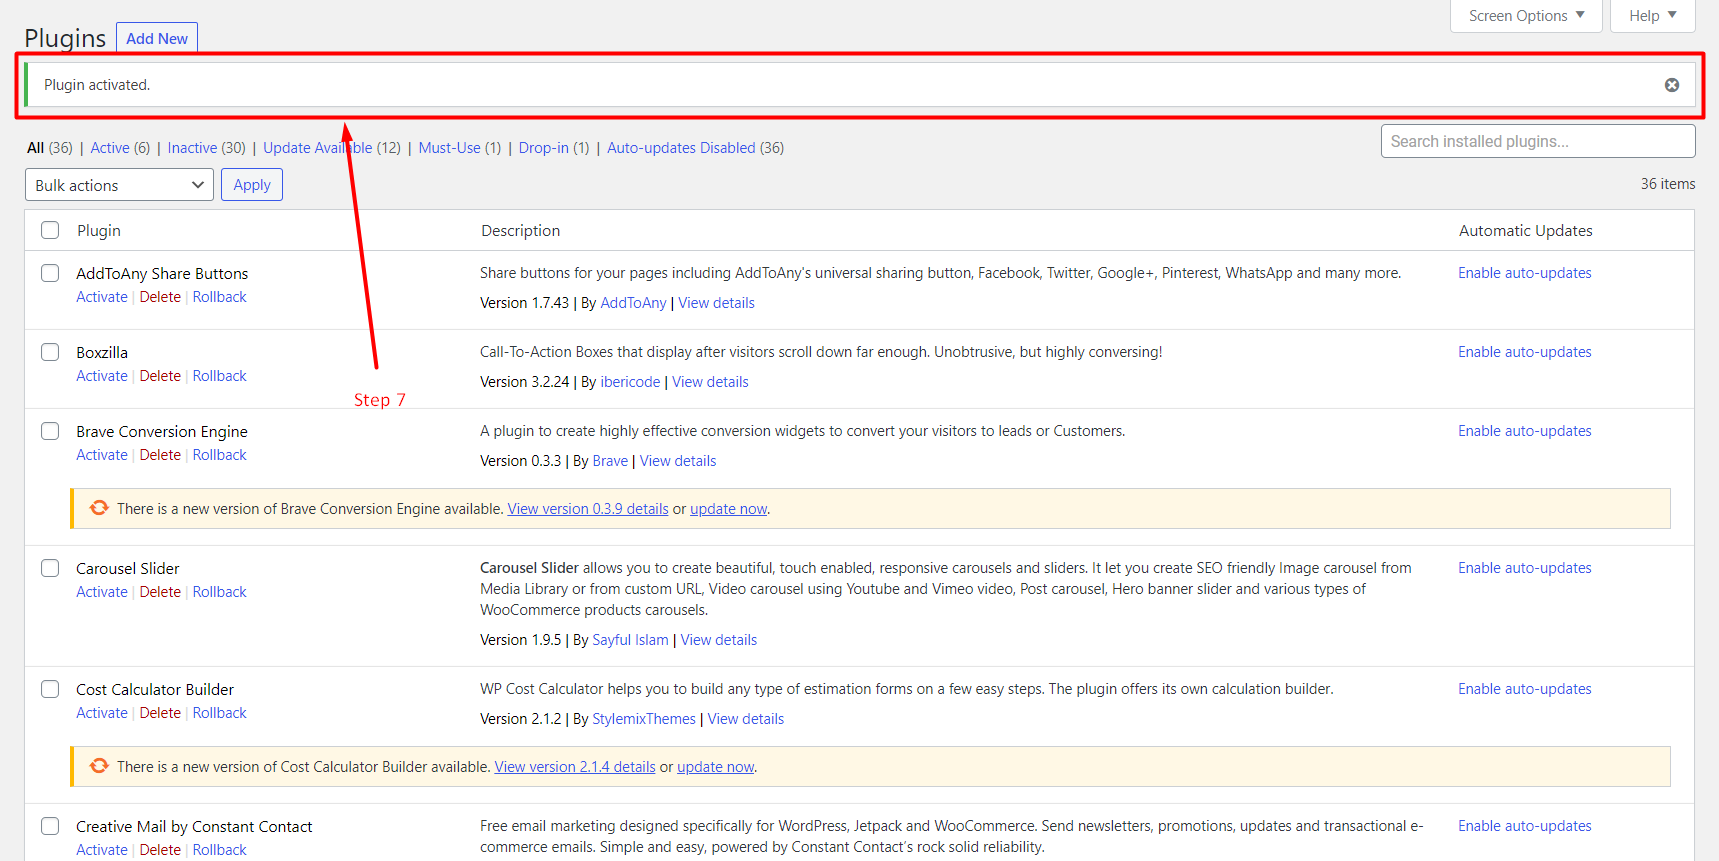
Task: Tick the Carousel Slider checkbox
Action: click(x=50, y=568)
